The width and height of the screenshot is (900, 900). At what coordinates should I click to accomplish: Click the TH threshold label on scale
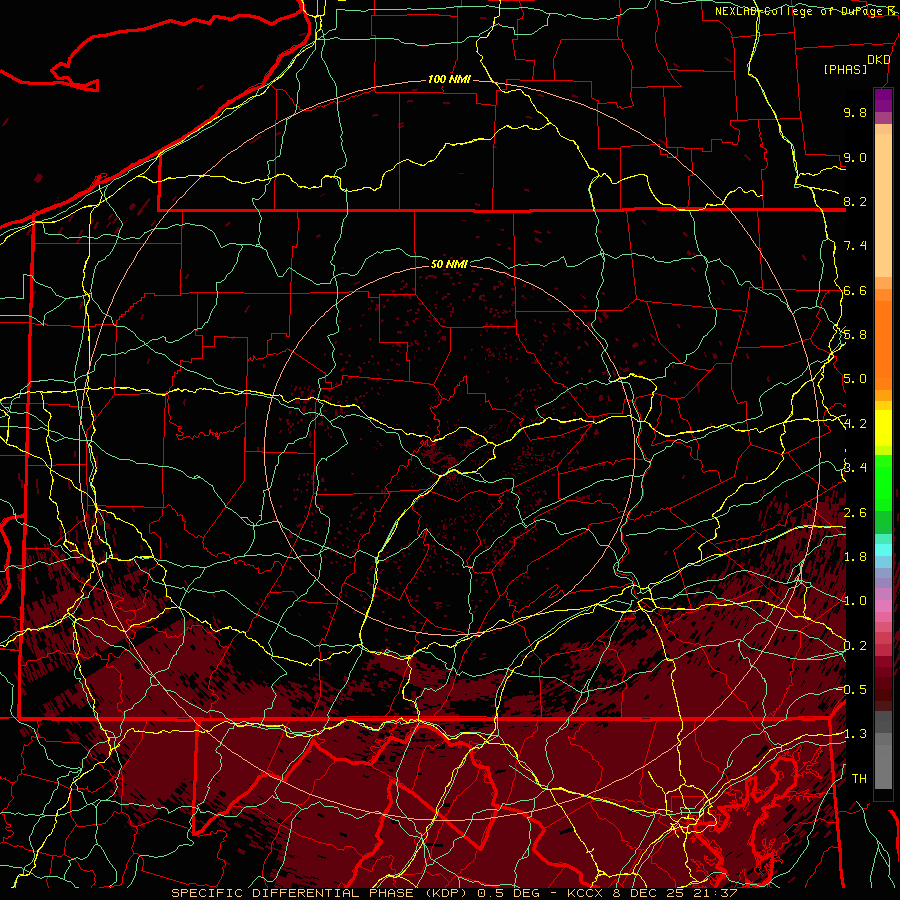coord(859,778)
